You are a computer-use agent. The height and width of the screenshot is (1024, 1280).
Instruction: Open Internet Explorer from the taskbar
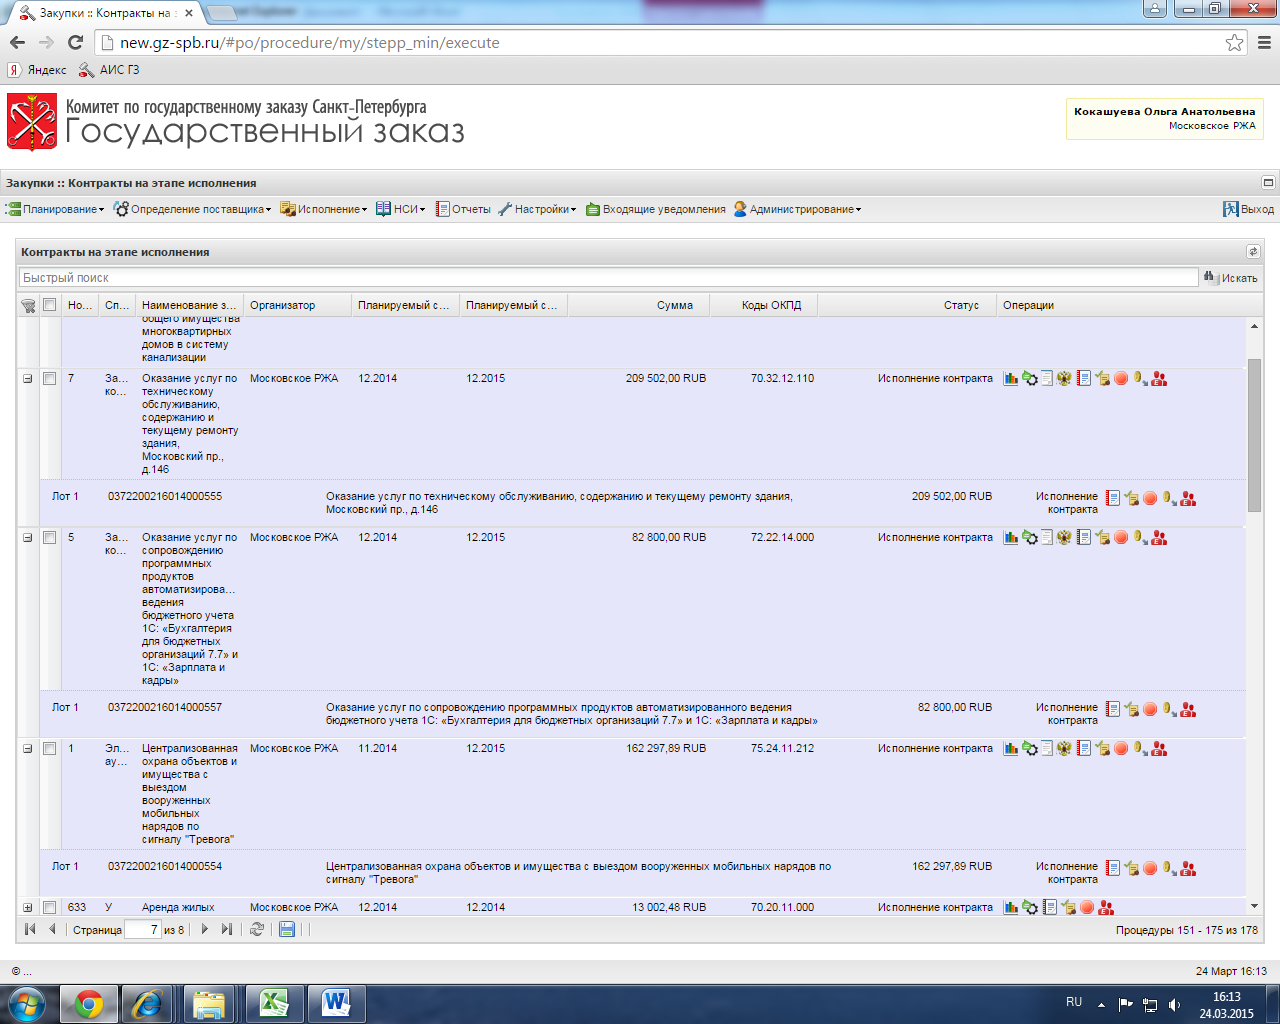tap(149, 1002)
